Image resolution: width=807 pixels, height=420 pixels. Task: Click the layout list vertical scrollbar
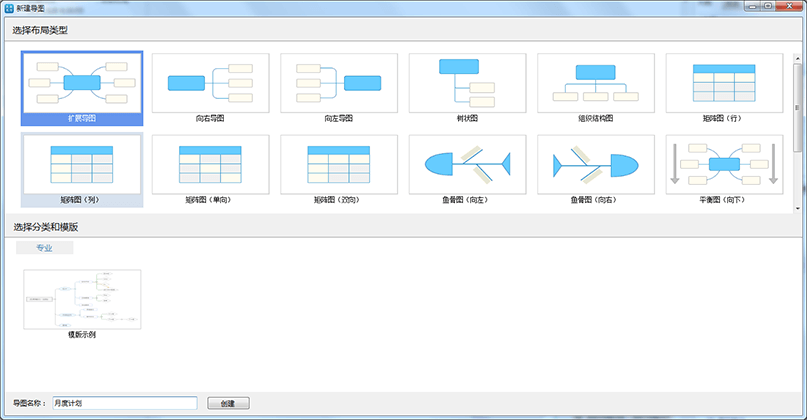(x=797, y=100)
